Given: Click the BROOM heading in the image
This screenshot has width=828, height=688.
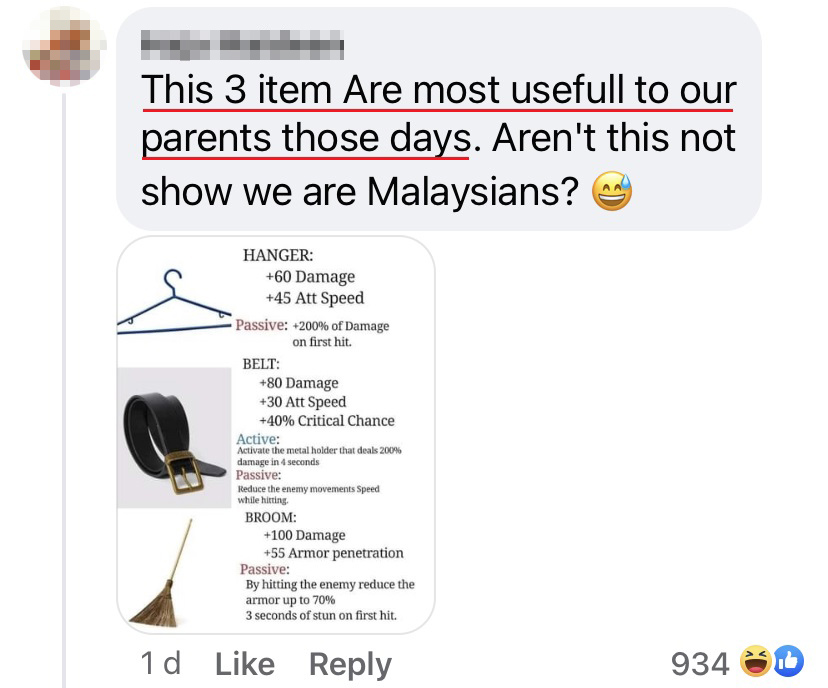Looking at the screenshot, I should click(270, 517).
